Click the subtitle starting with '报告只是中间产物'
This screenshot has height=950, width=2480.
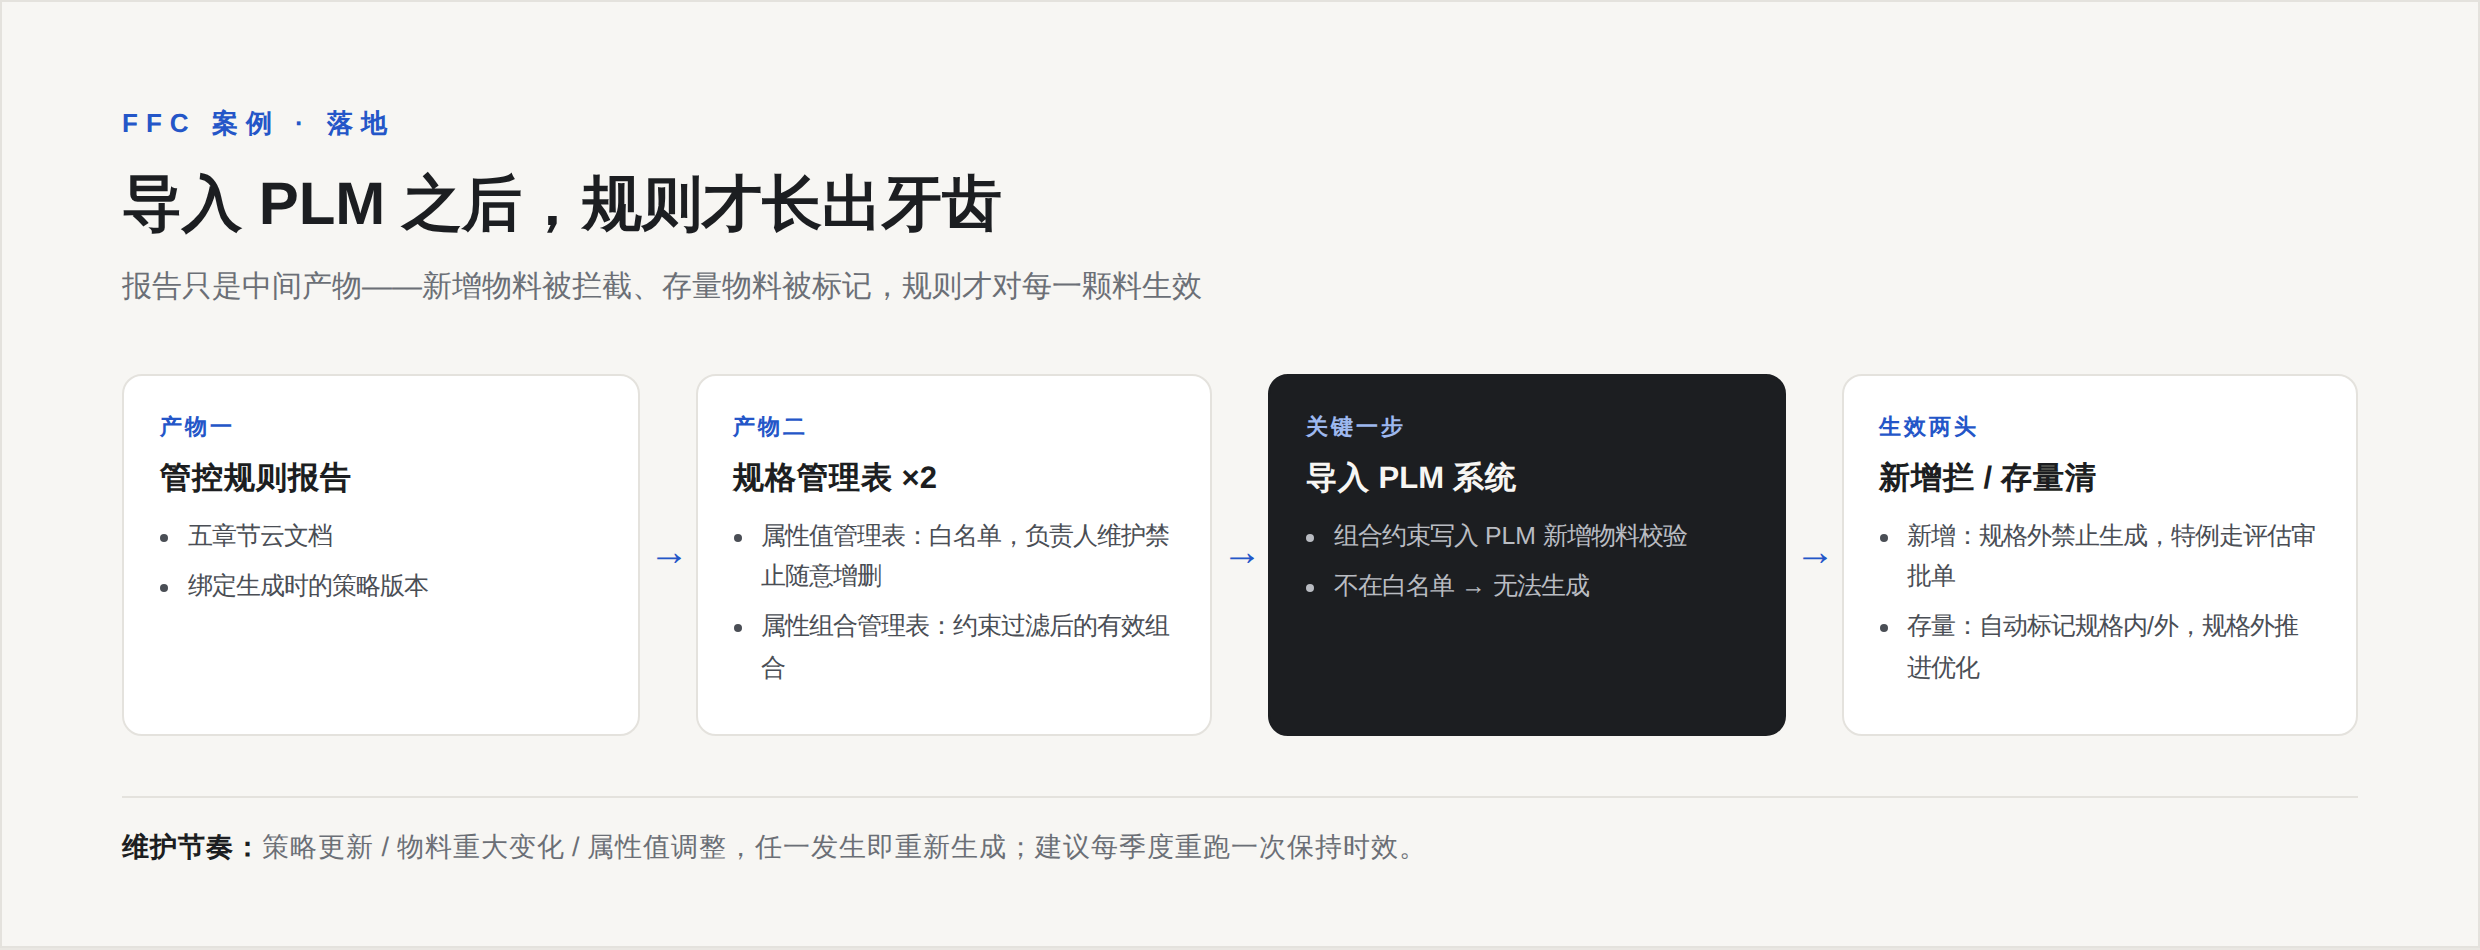pos(661,286)
